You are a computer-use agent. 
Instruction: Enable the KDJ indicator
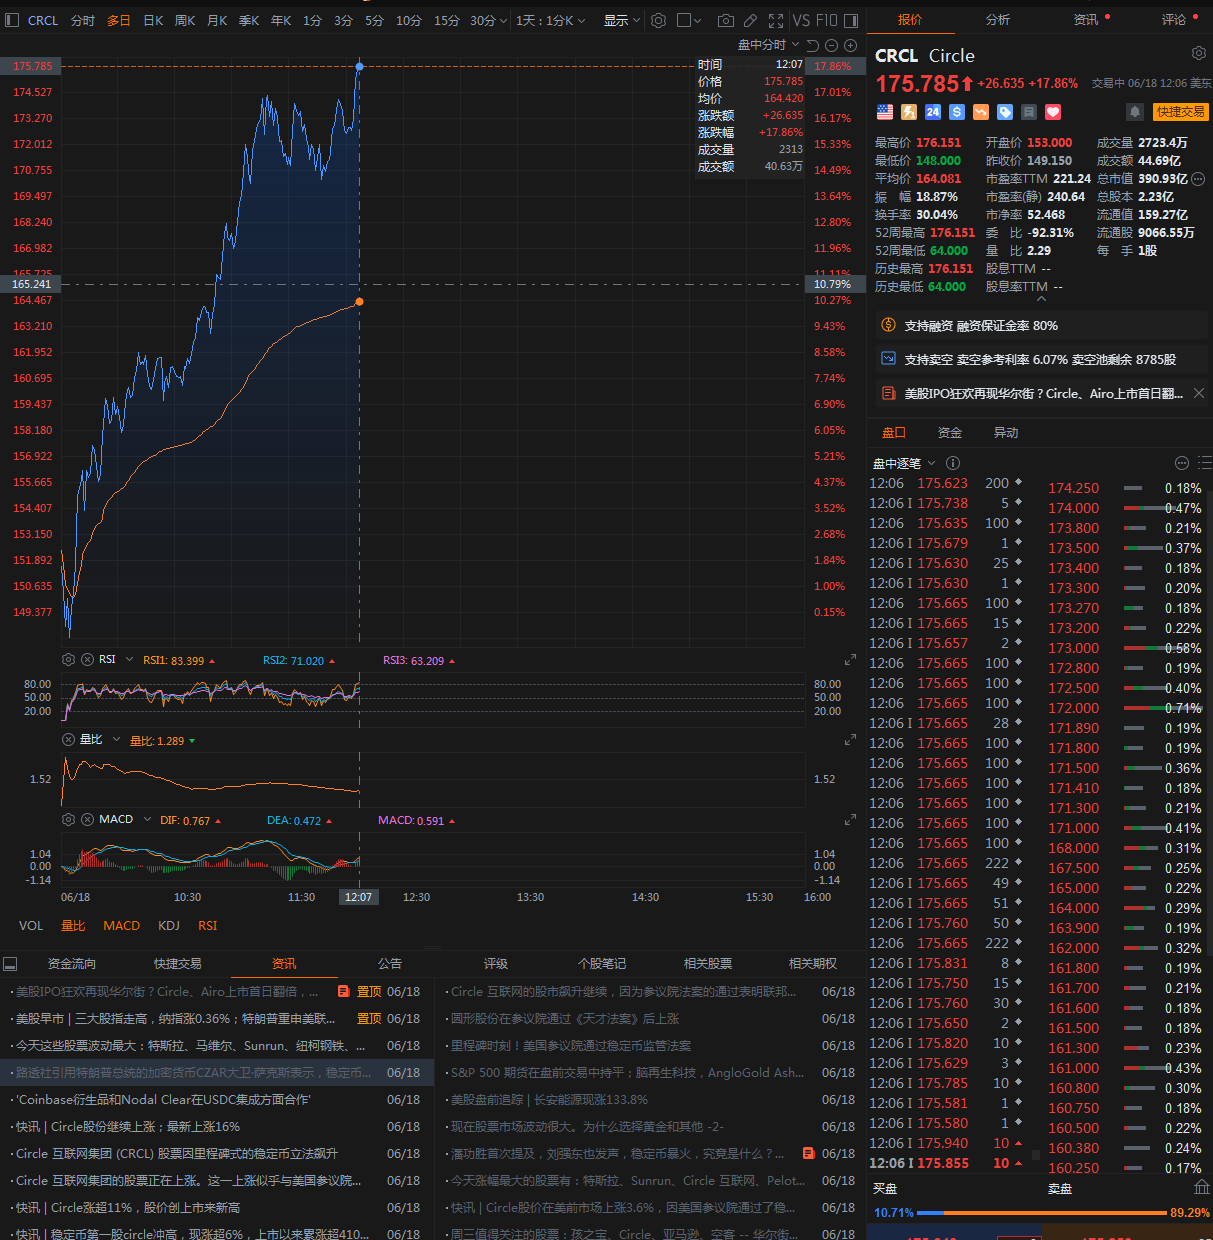(x=169, y=926)
